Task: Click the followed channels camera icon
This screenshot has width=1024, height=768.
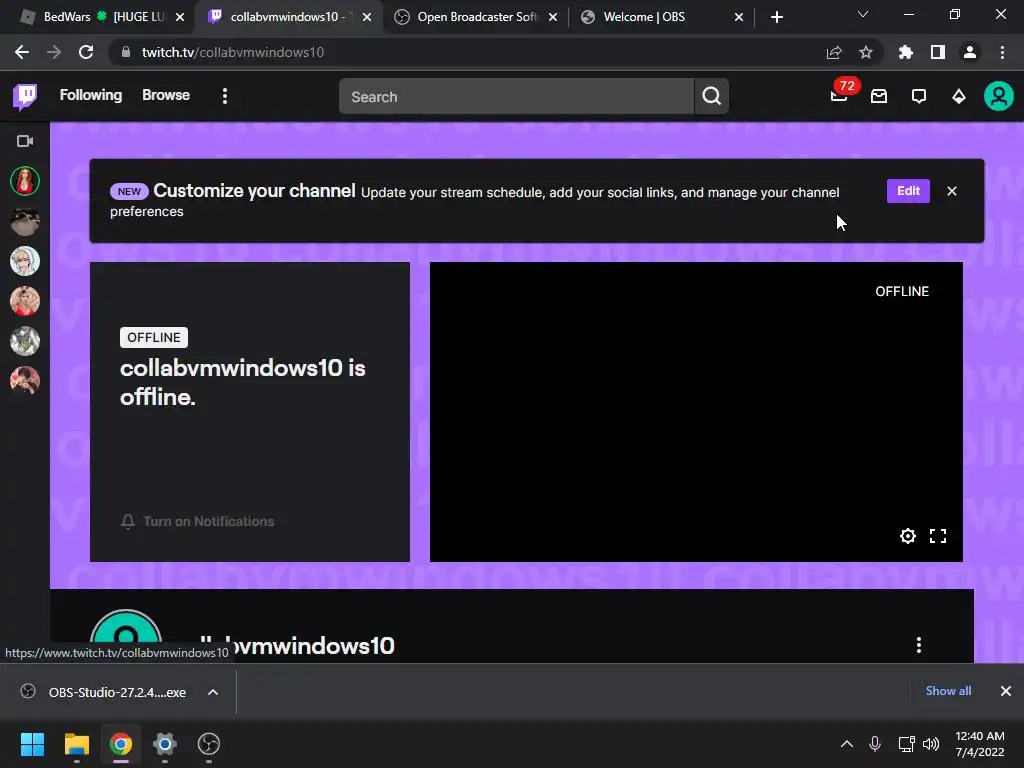Action: pos(25,141)
